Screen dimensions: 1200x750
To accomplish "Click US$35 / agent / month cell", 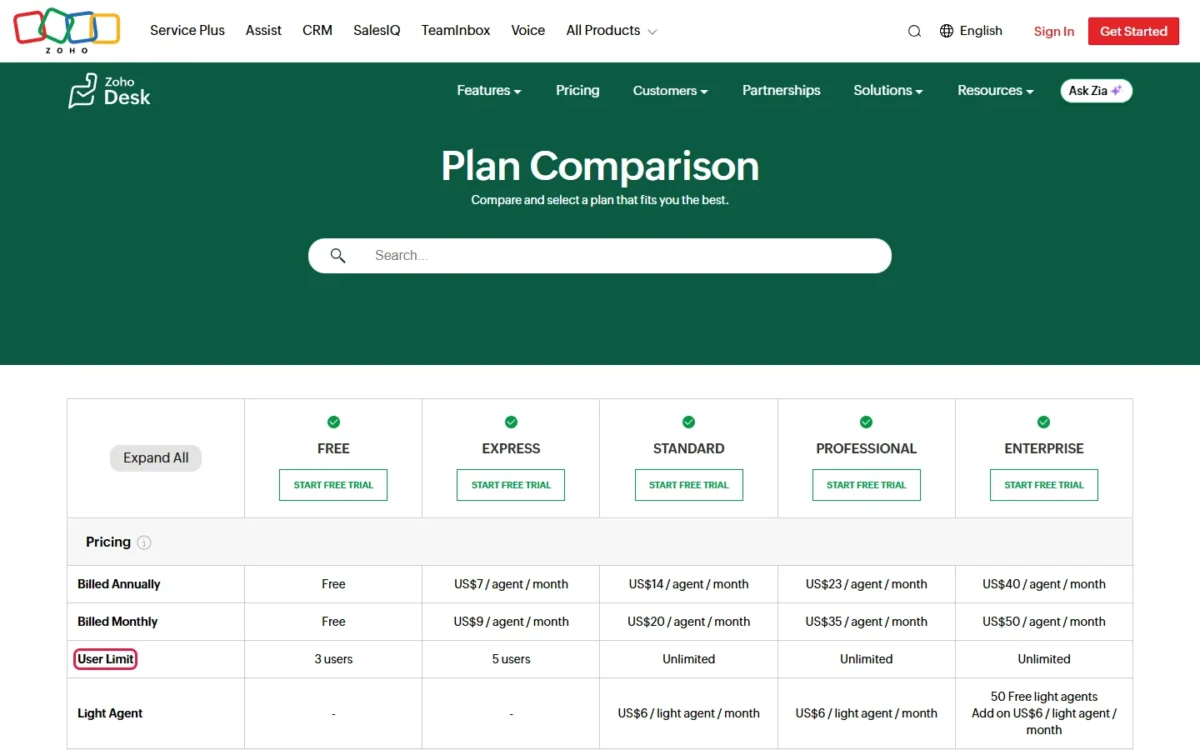I will (x=866, y=622).
